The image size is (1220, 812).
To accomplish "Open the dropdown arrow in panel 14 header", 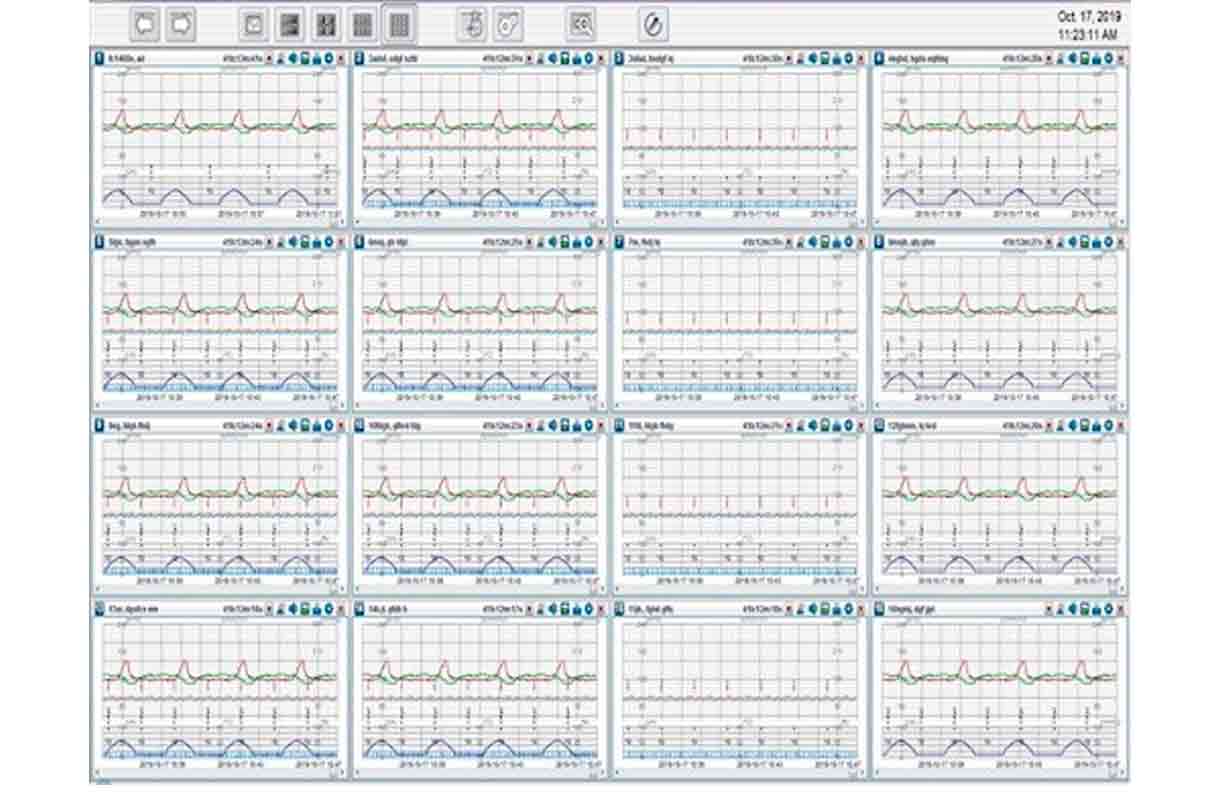I will point(530,607).
